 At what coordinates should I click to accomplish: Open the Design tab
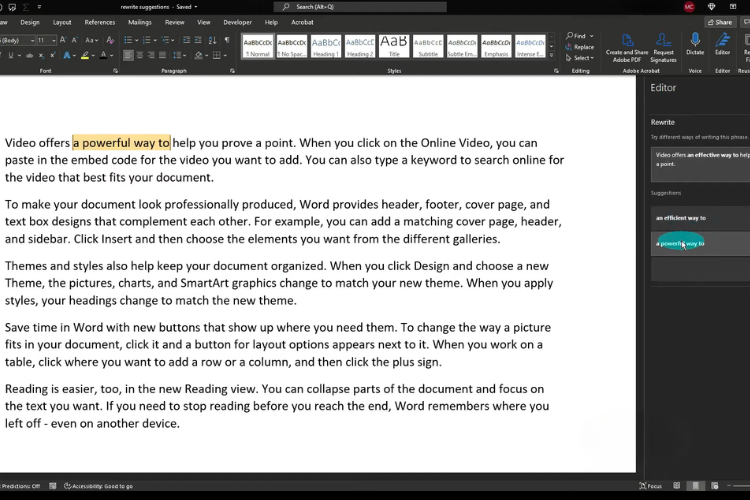[x=30, y=22]
